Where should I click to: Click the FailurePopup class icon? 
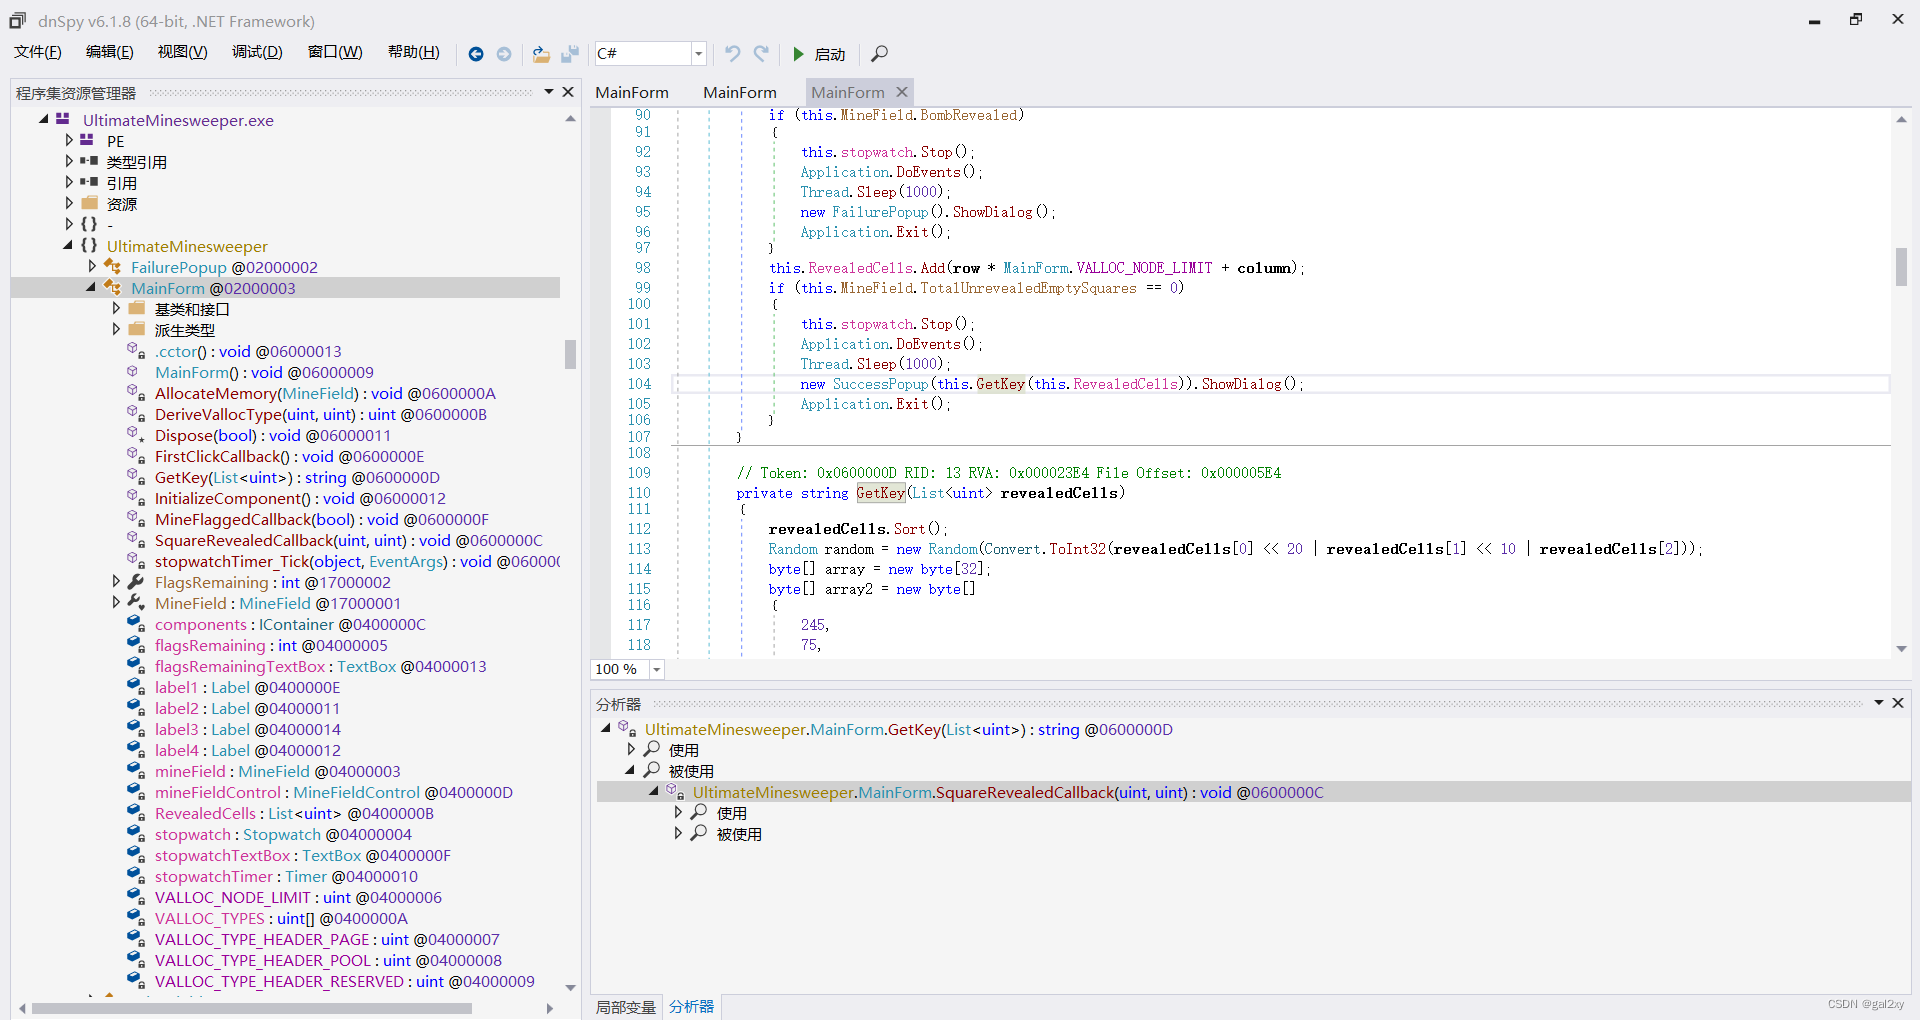pos(113,267)
